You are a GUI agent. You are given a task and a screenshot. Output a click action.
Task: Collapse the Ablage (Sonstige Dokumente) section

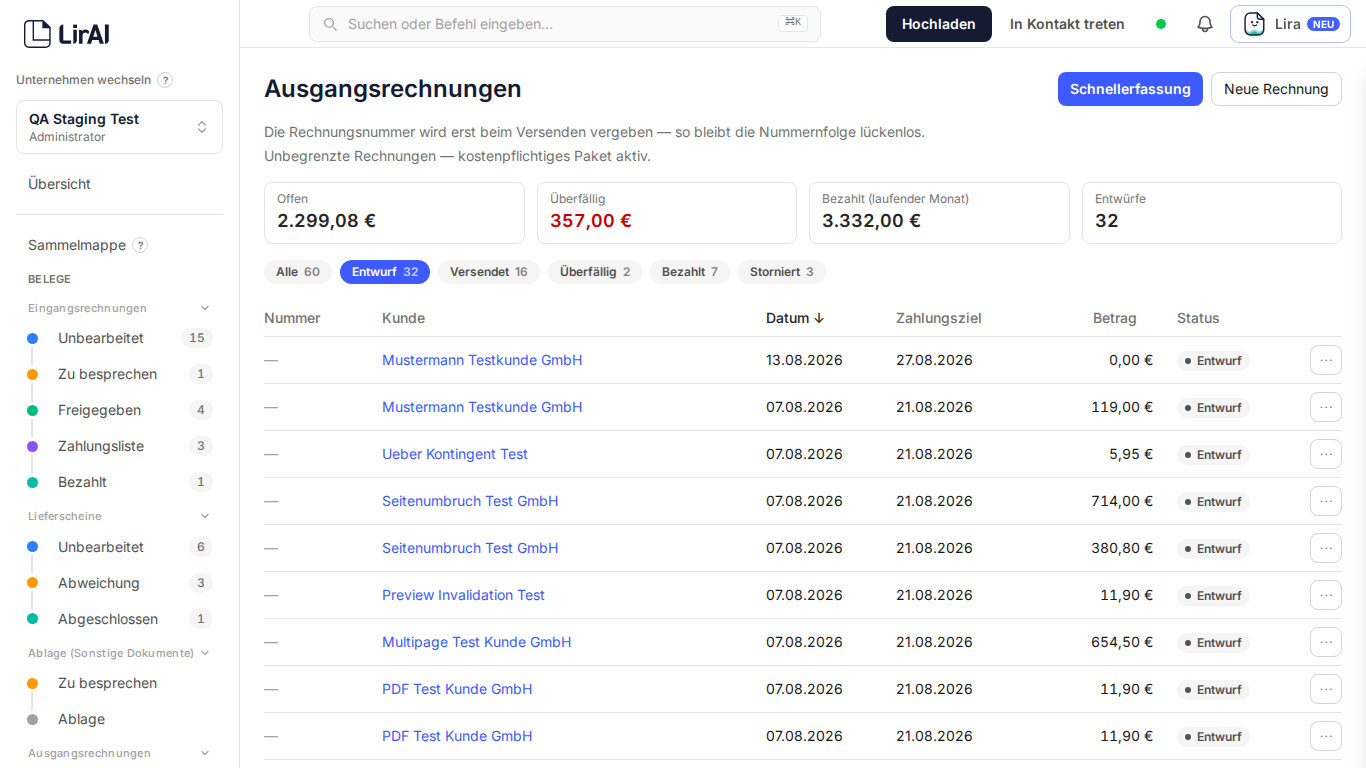coord(205,653)
